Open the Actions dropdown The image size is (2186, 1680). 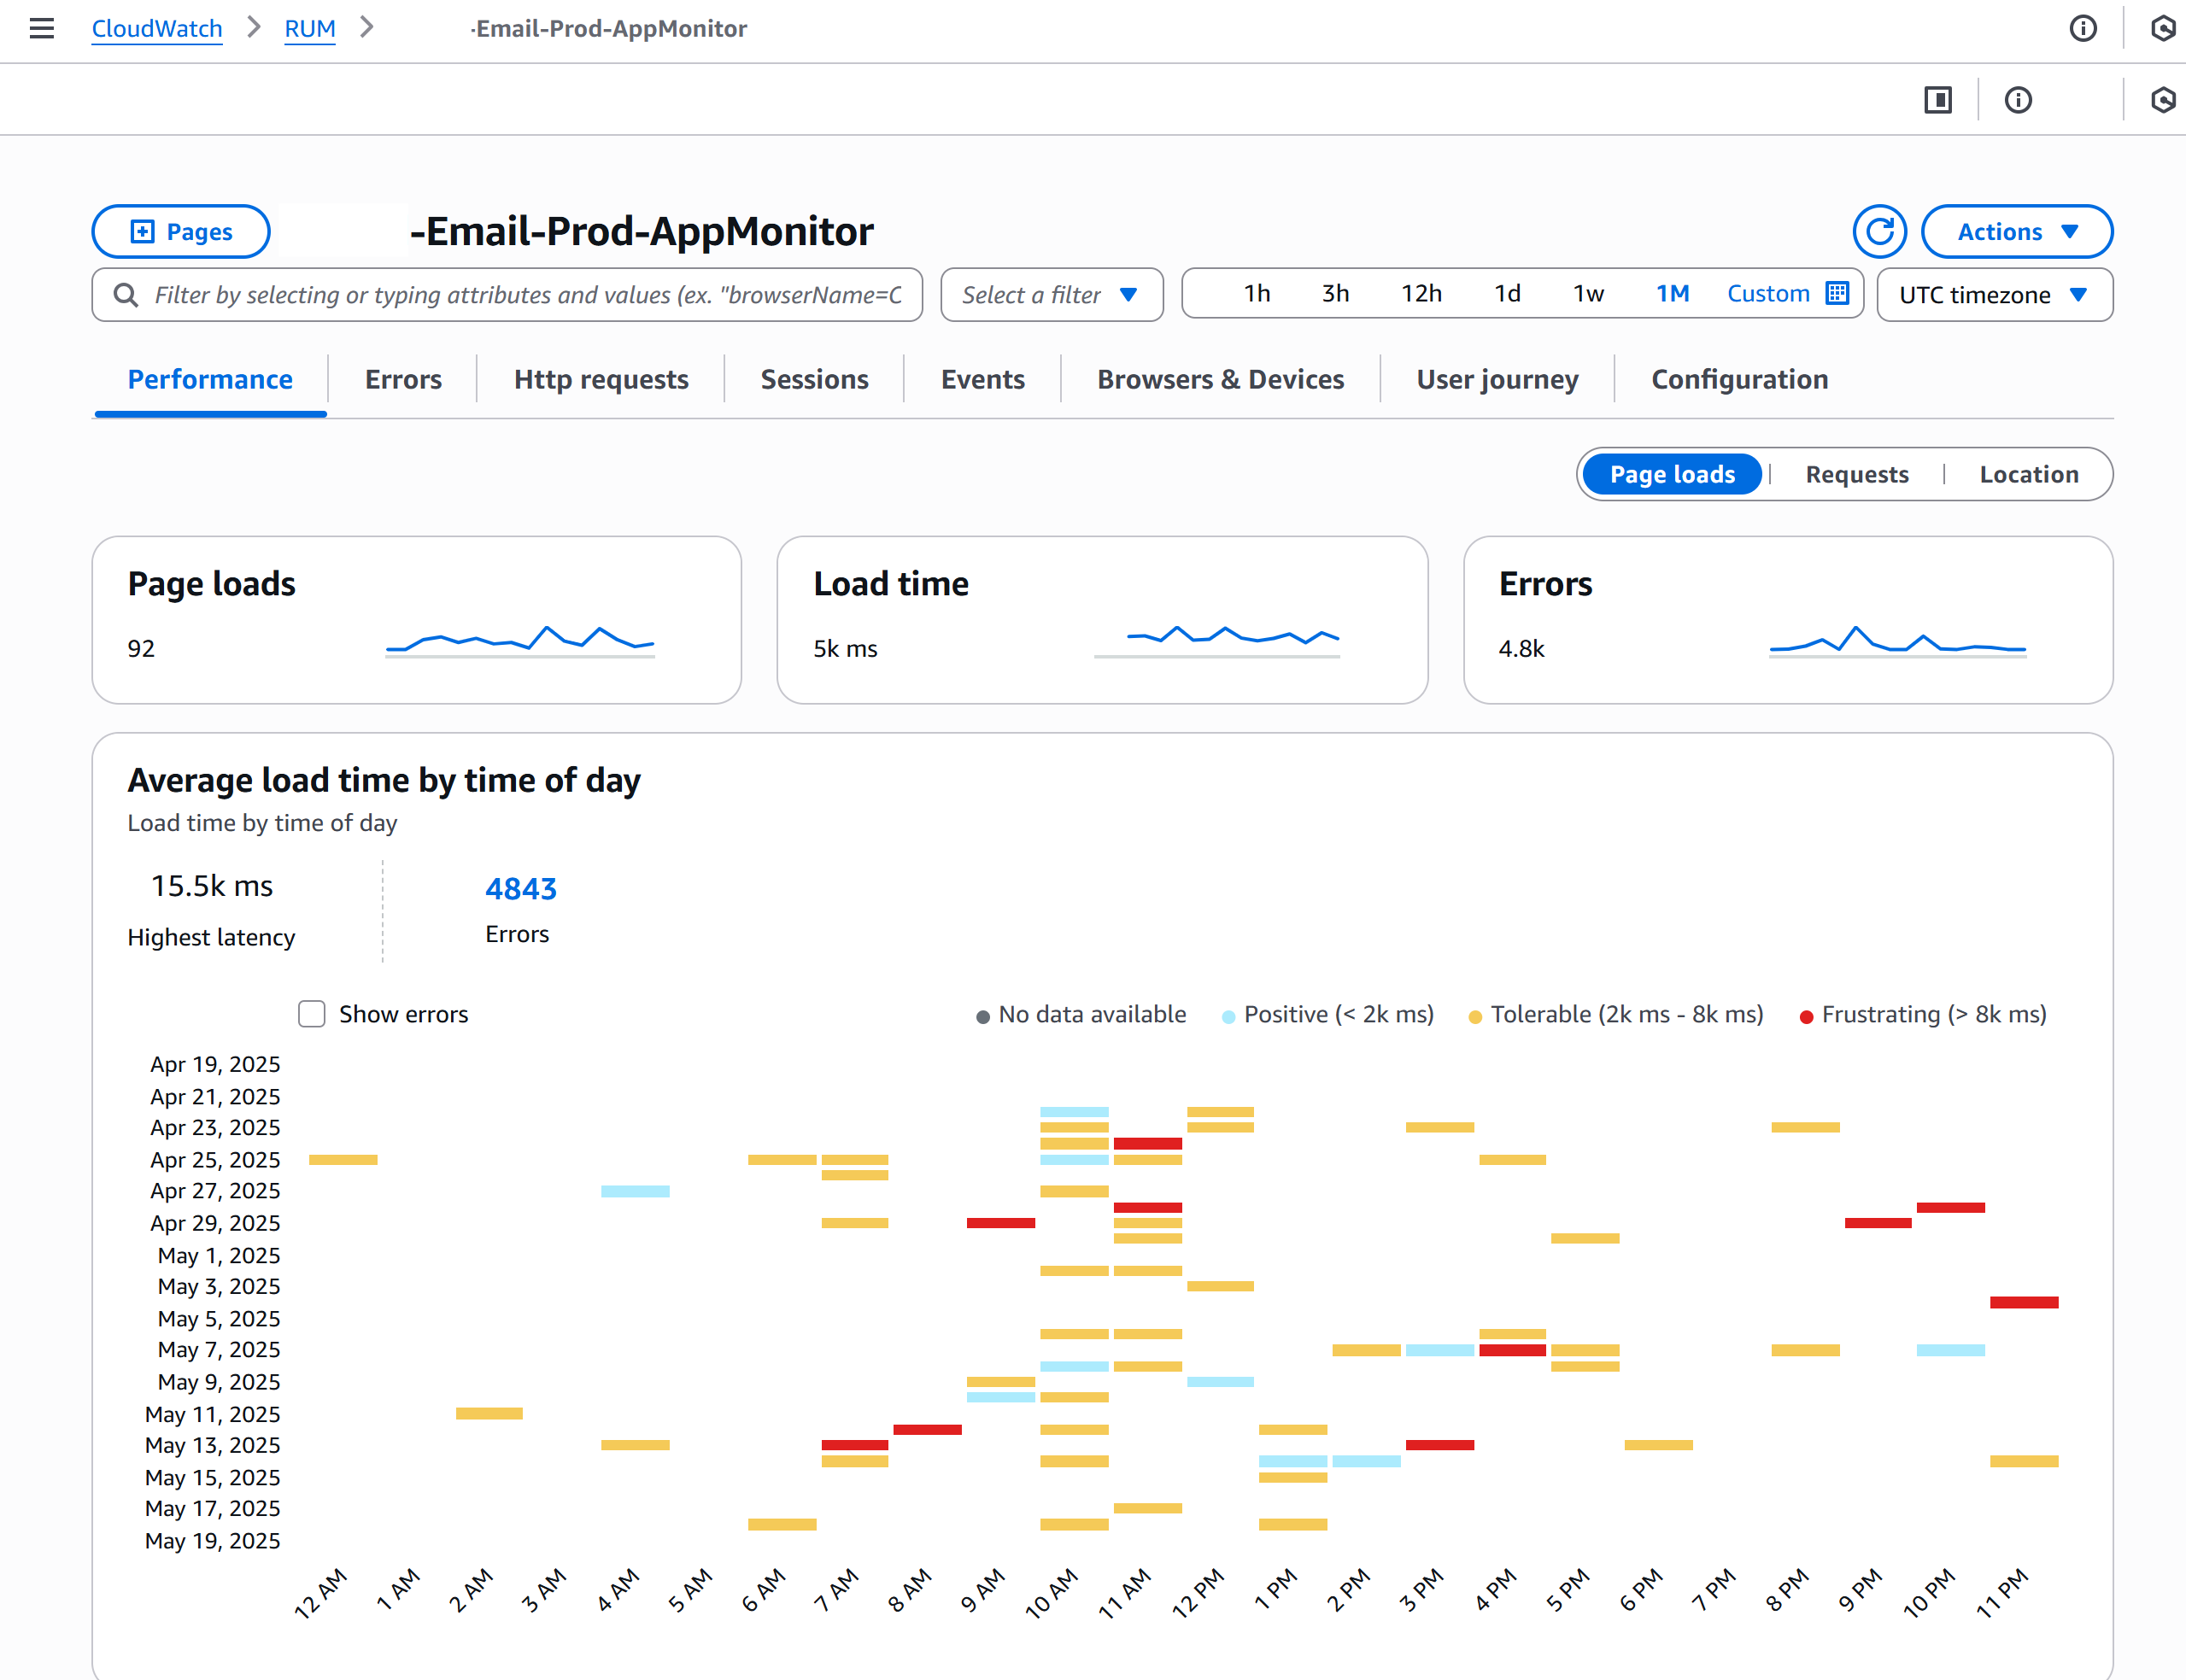click(2017, 231)
